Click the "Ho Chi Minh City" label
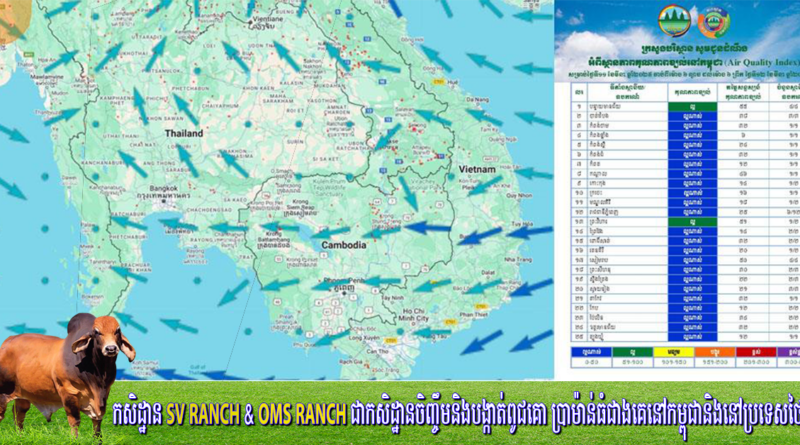 (x=413, y=314)
